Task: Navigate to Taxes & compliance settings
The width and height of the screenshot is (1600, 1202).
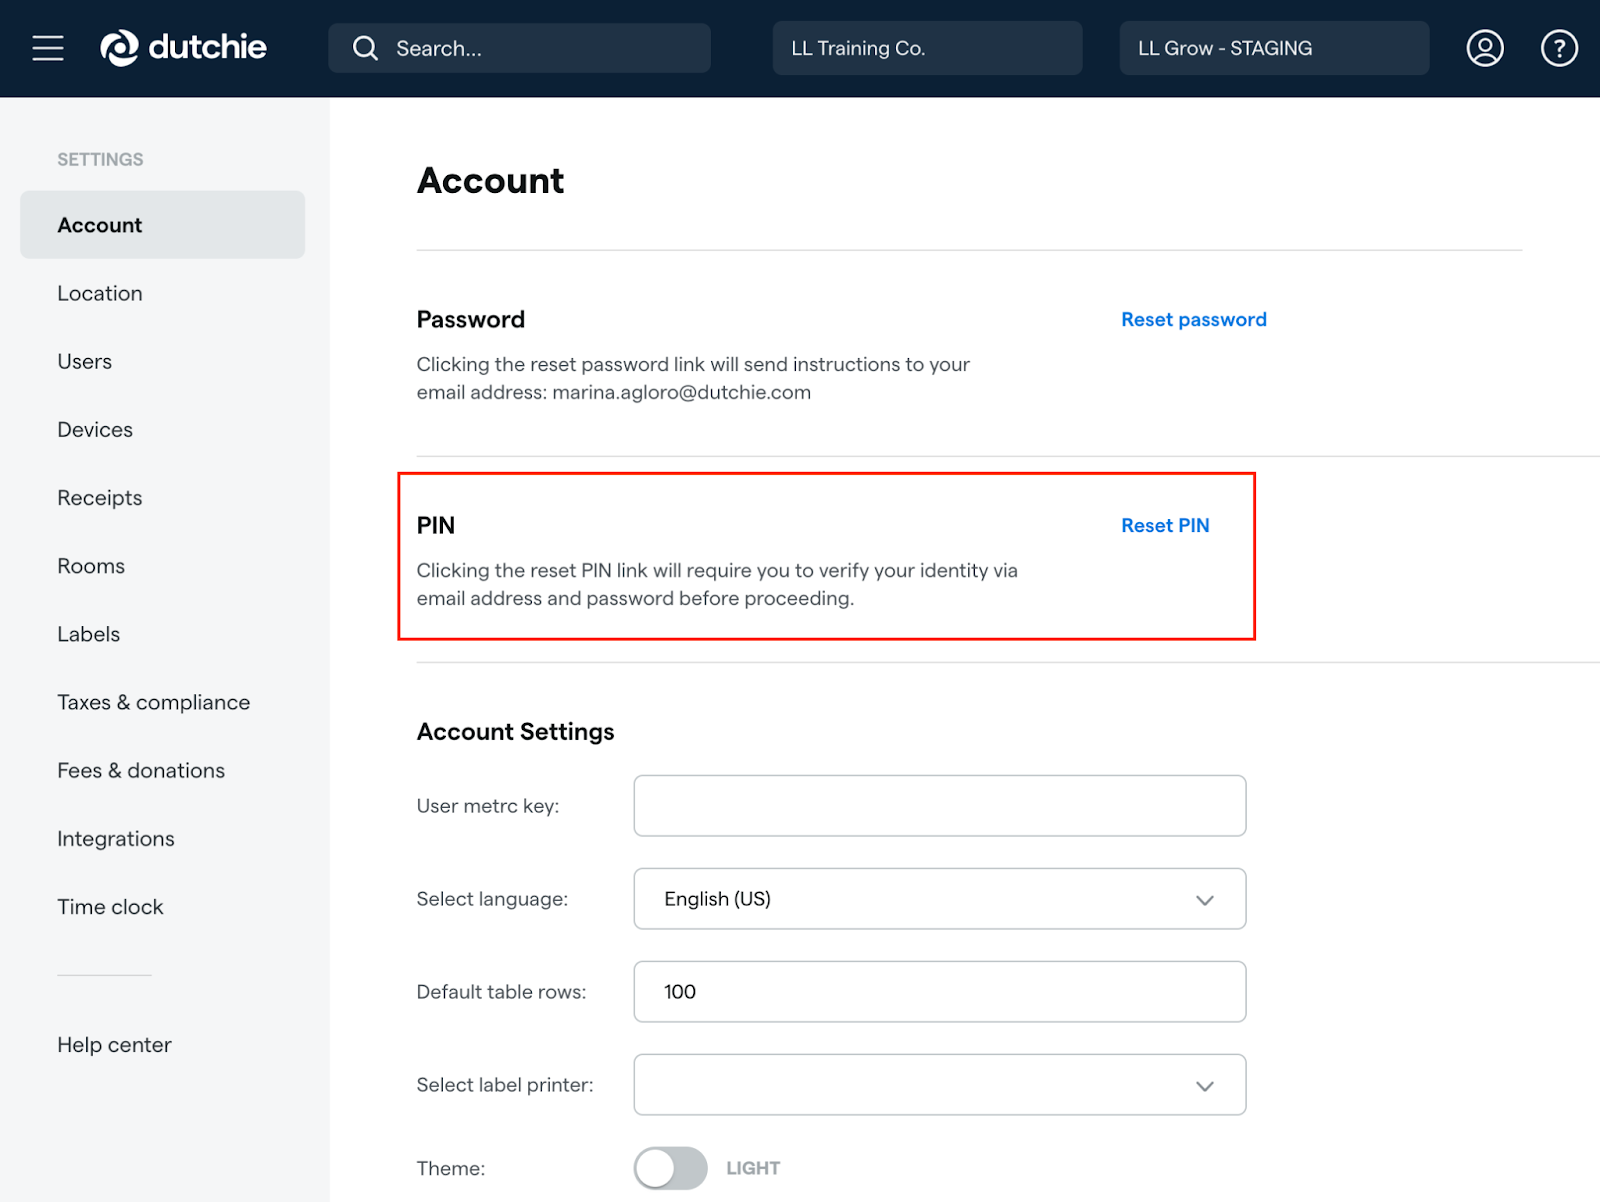Action: (153, 701)
